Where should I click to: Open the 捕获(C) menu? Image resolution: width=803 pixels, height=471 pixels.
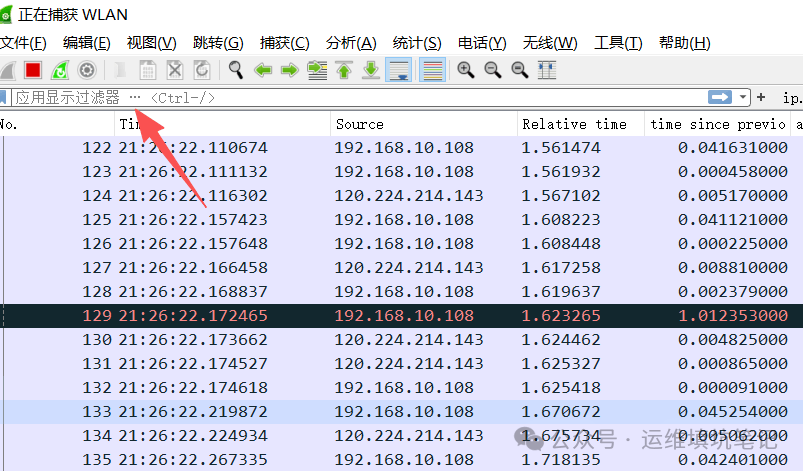[x=285, y=43]
